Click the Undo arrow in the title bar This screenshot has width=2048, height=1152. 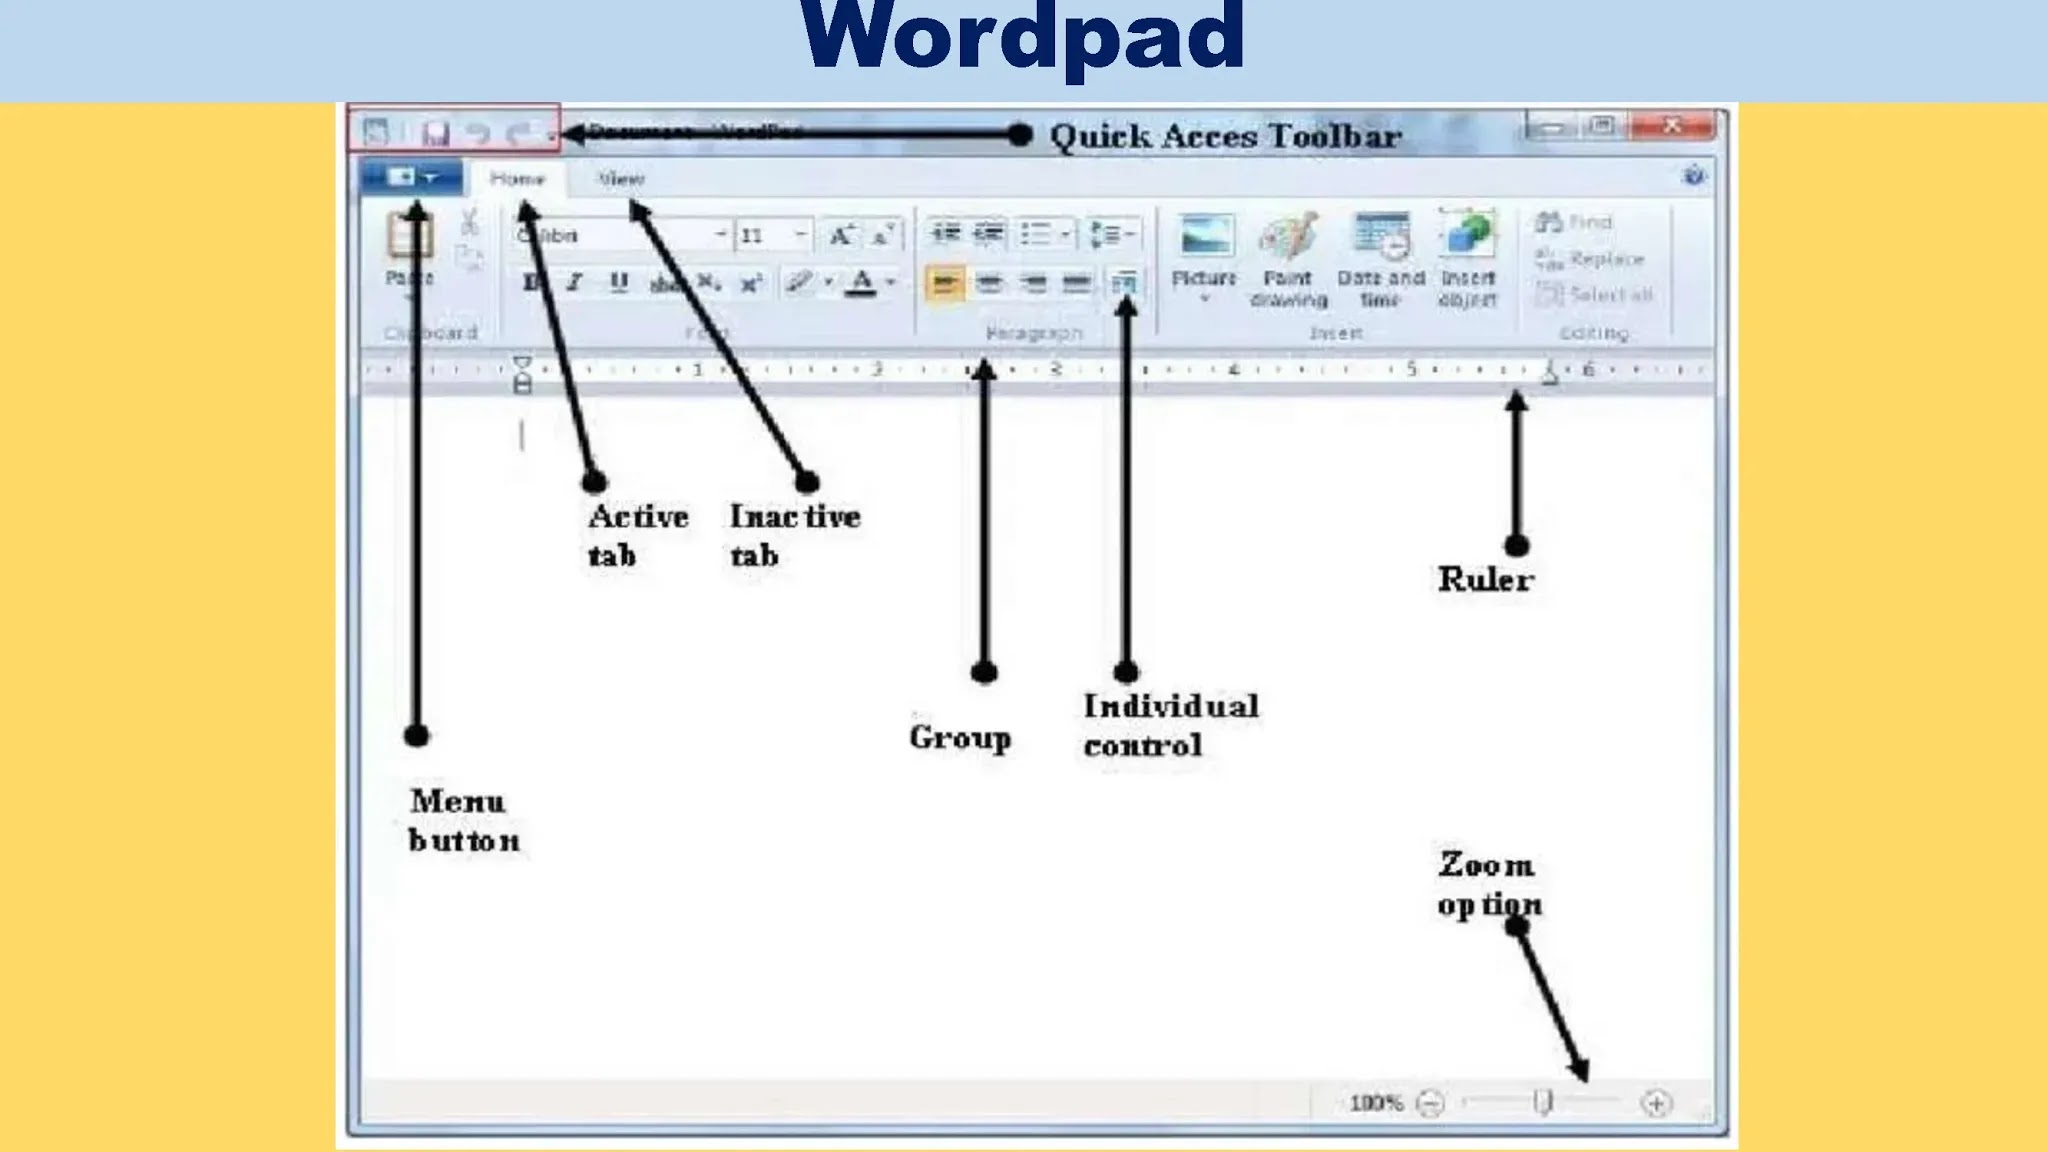(478, 133)
